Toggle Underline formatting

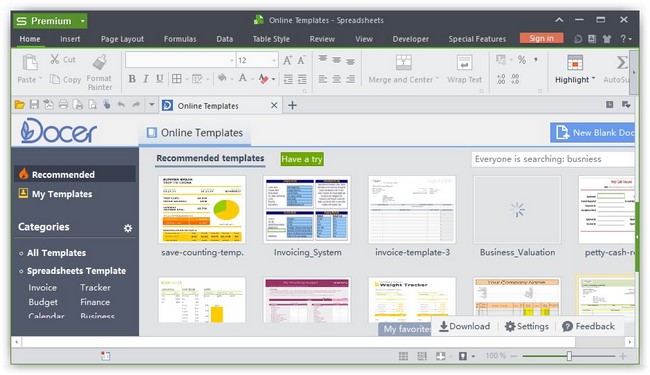click(160, 79)
